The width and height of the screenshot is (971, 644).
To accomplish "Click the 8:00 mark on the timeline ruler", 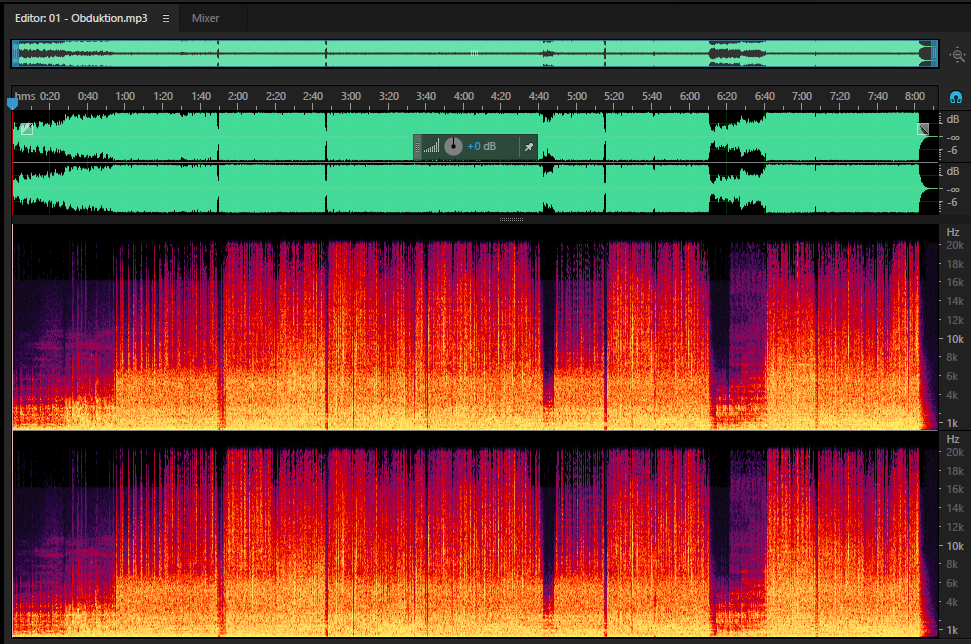I will coord(915,96).
